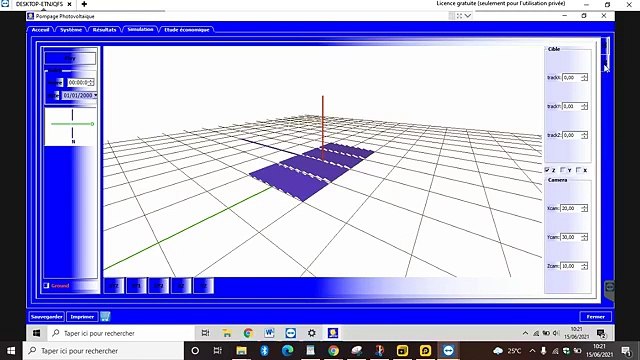Open Settings gear on the remote taskbar
This screenshot has height=360, width=640.
(x=312, y=333)
